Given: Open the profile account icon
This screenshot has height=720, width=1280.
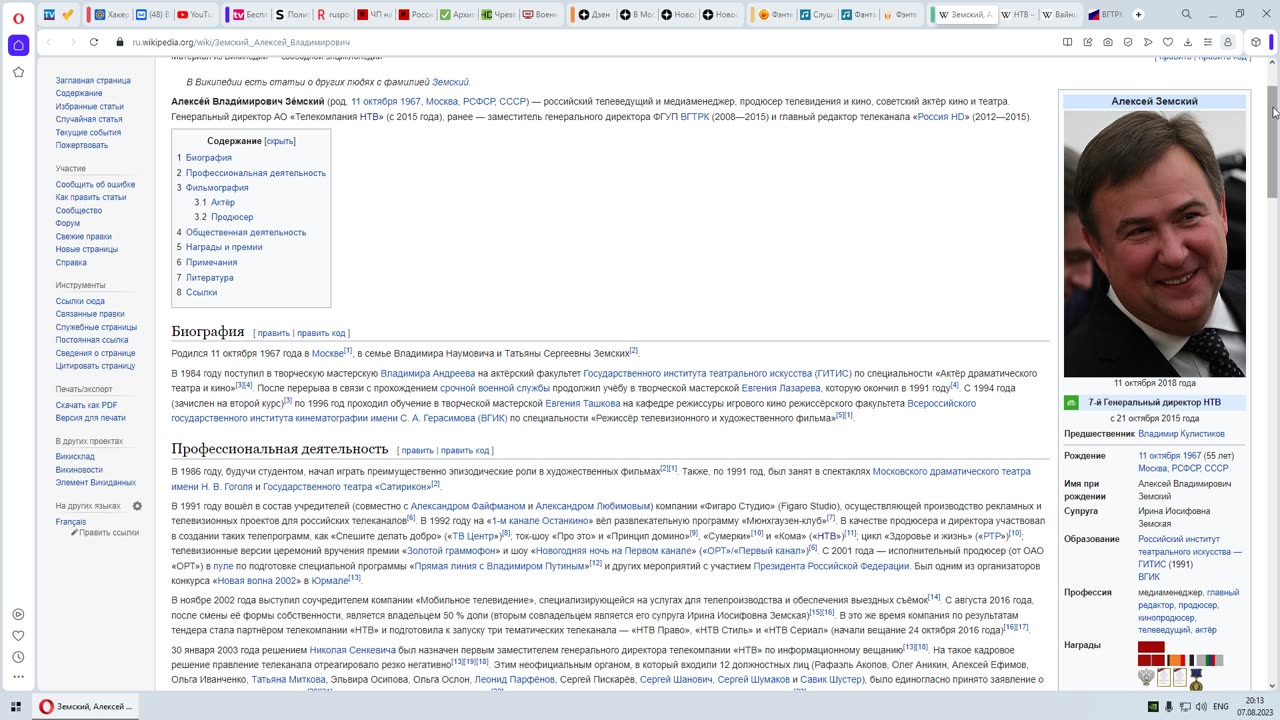Looking at the screenshot, I should [x=1228, y=42].
